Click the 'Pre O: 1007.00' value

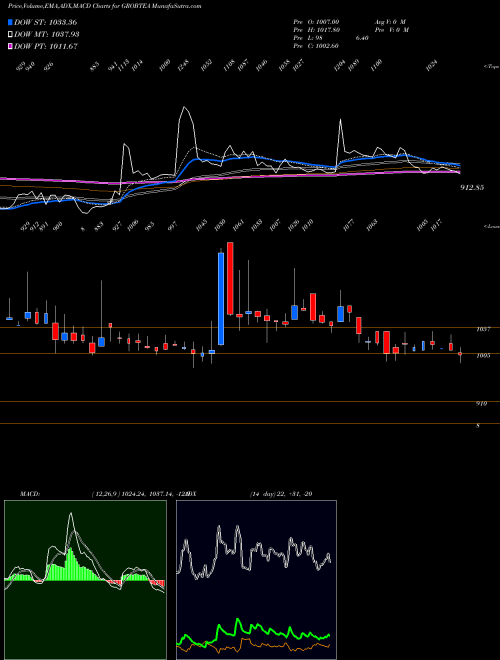(316, 21)
